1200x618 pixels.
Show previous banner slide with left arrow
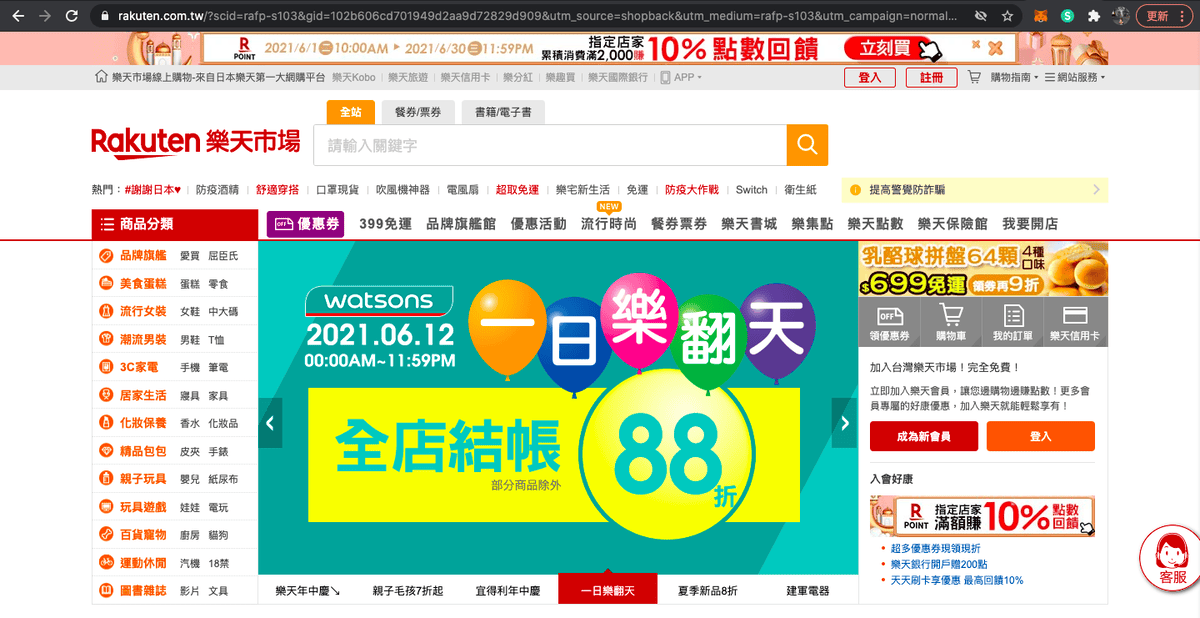pos(270,423)
